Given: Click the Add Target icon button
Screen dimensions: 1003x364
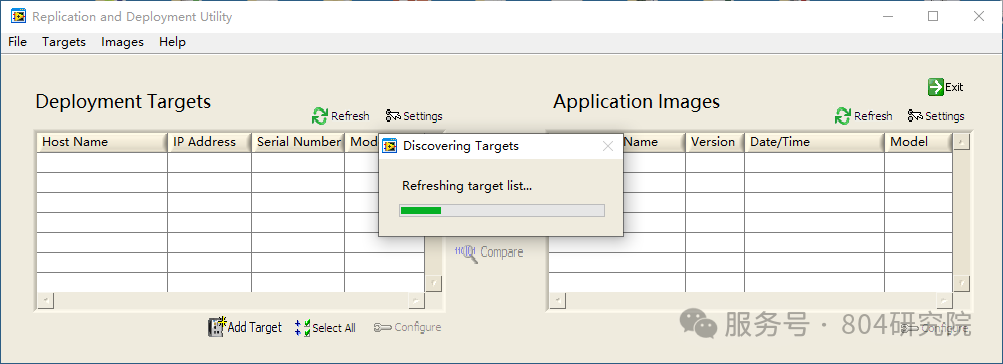Looking at the screenshot, I should (244, 327).
